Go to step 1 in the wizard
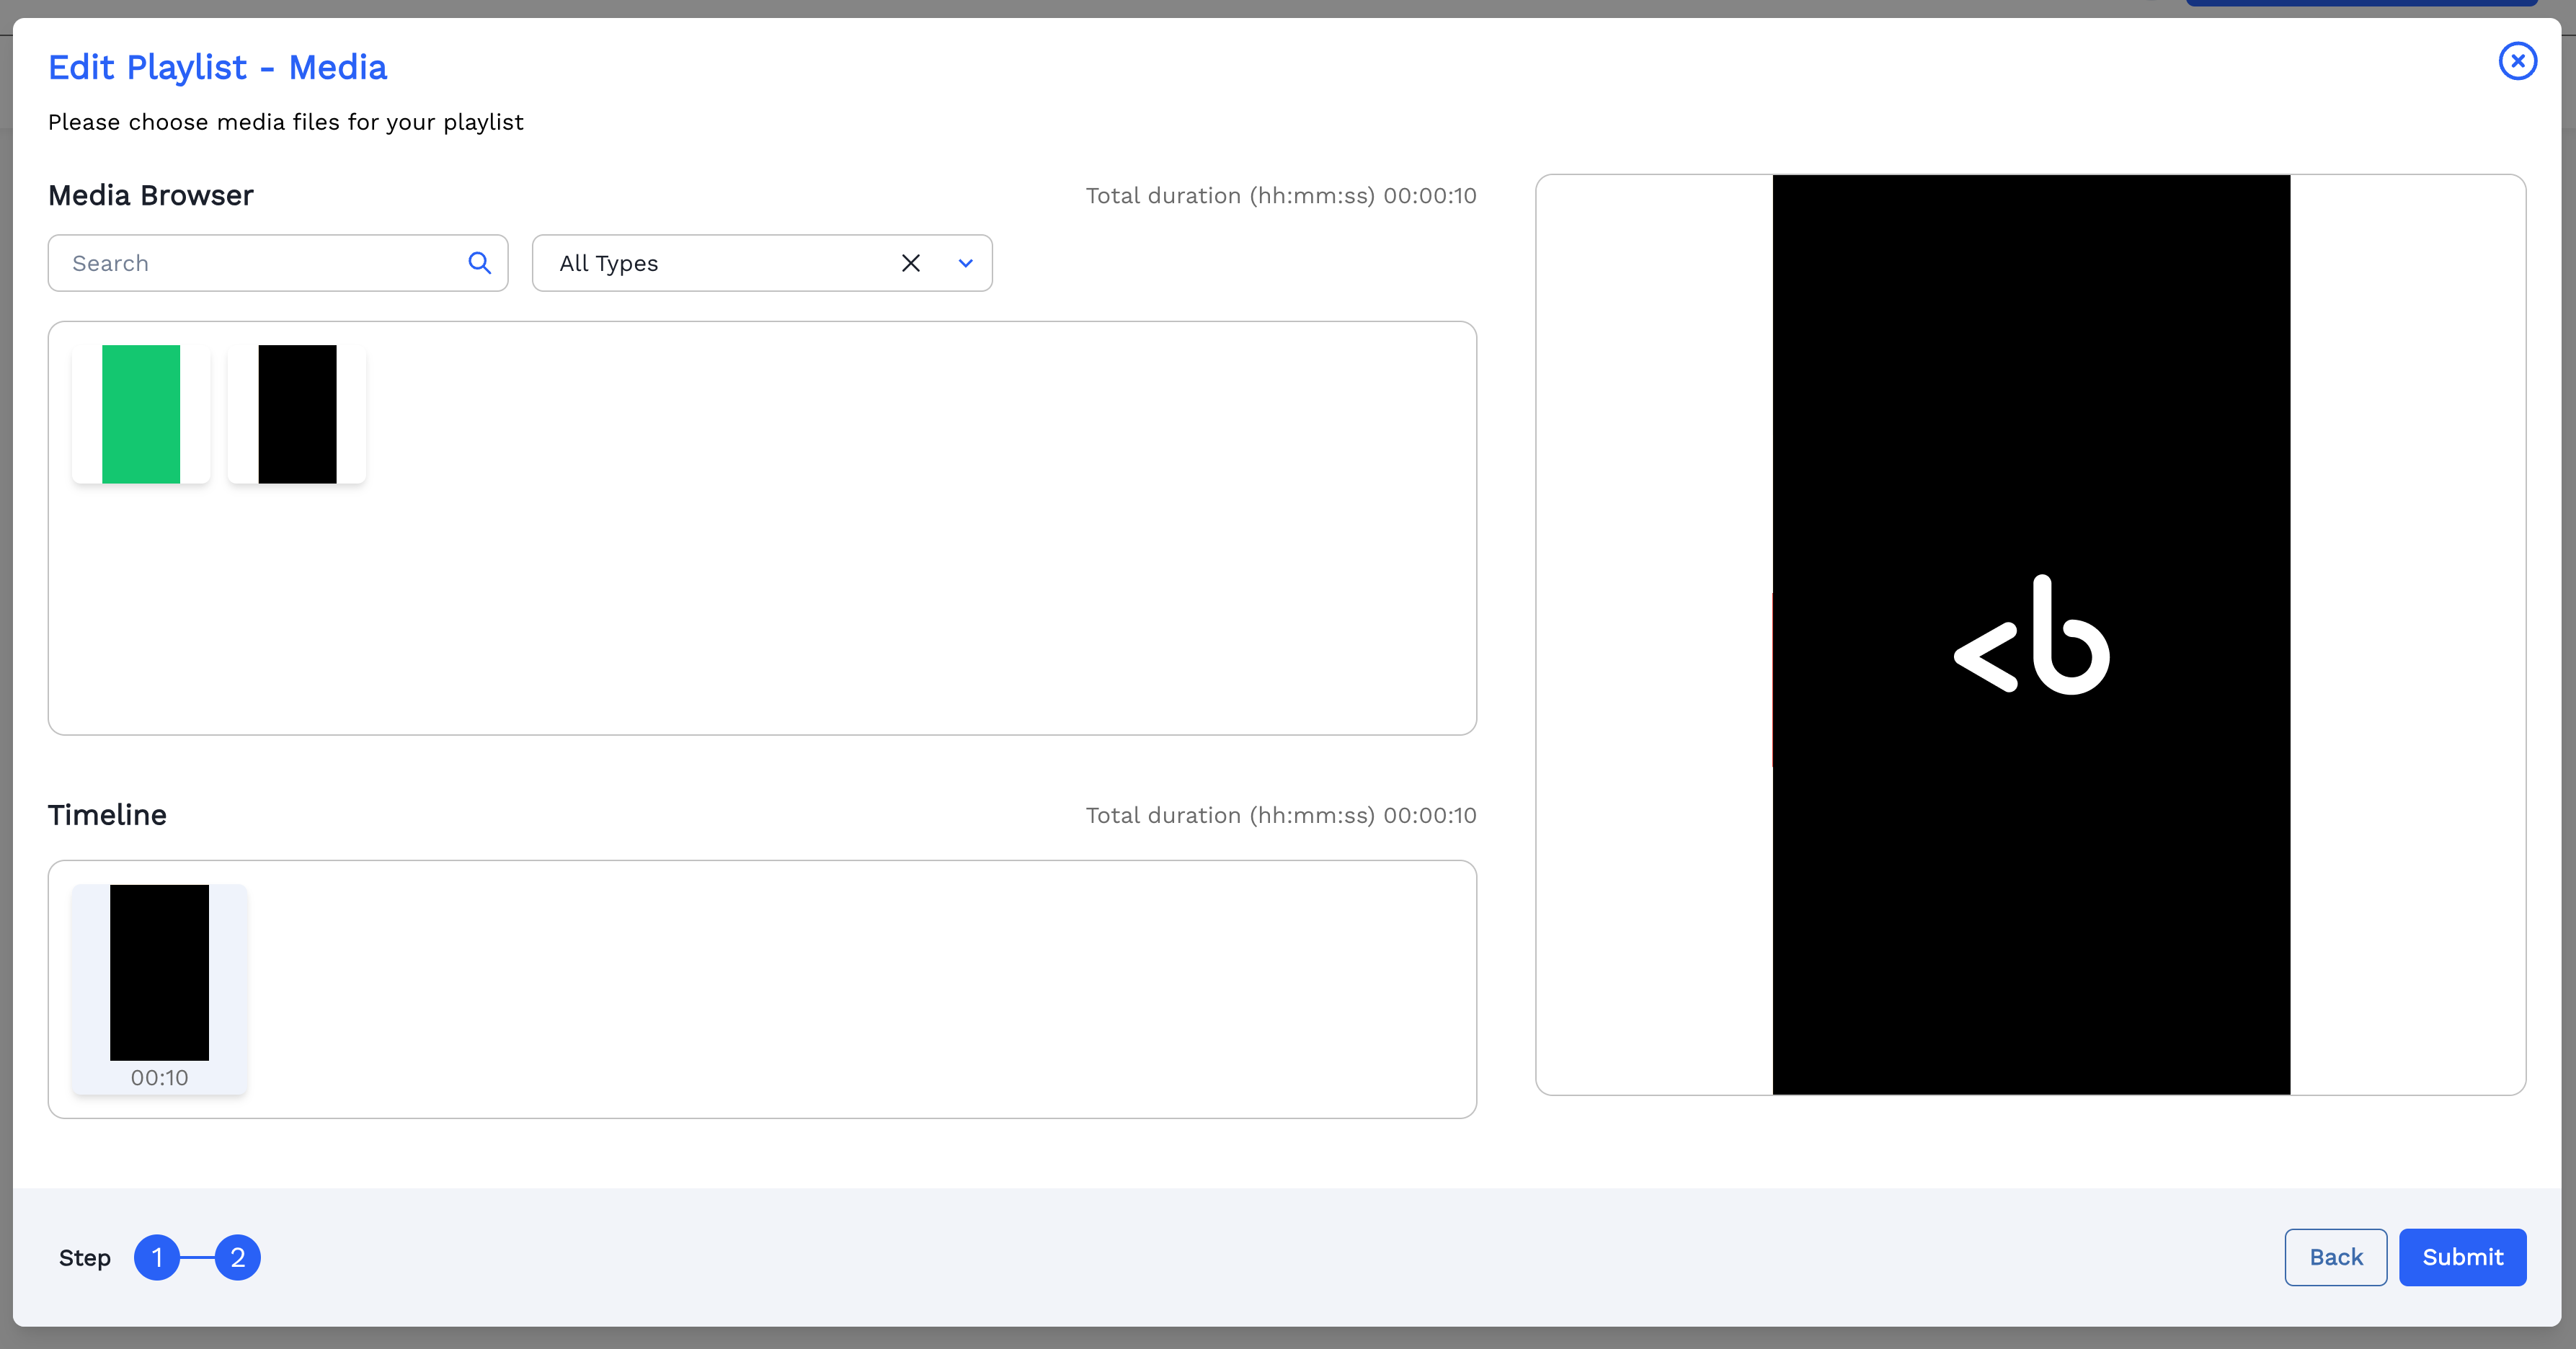The image size is (2576, 1349). (x=157, y=1257)
